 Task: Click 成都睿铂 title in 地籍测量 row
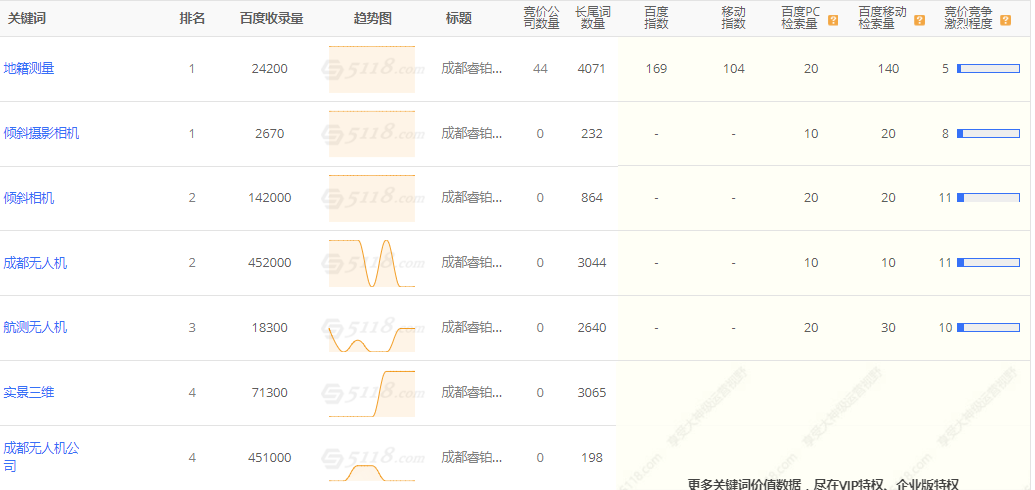pyautogui.click(x=472, y=69)
